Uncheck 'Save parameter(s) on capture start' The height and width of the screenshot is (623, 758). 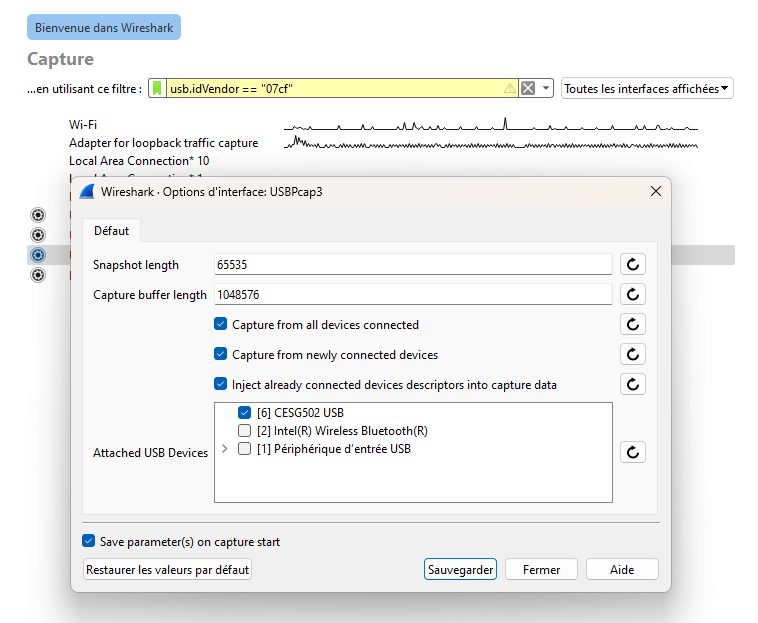point(89,541)
